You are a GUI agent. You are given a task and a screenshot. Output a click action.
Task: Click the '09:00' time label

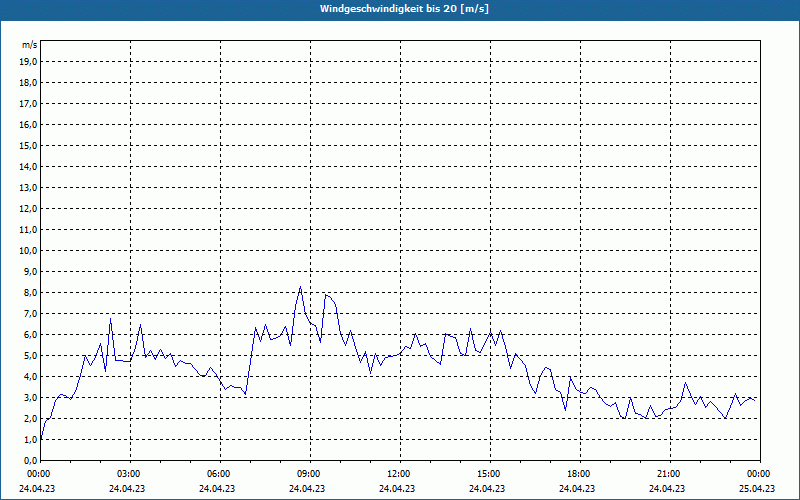coord(310,474)
